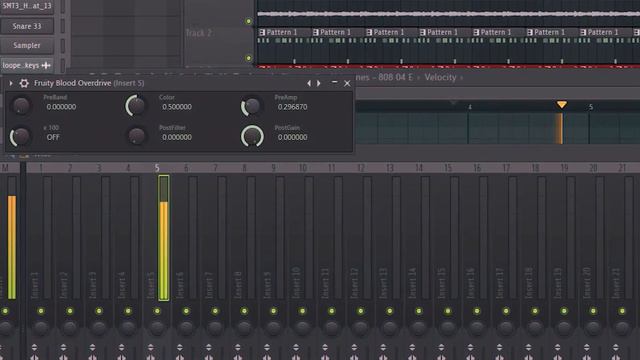Open the Velocity breadcrumb in piano roll
The image size is (640, 360).
tap(440, 77)
